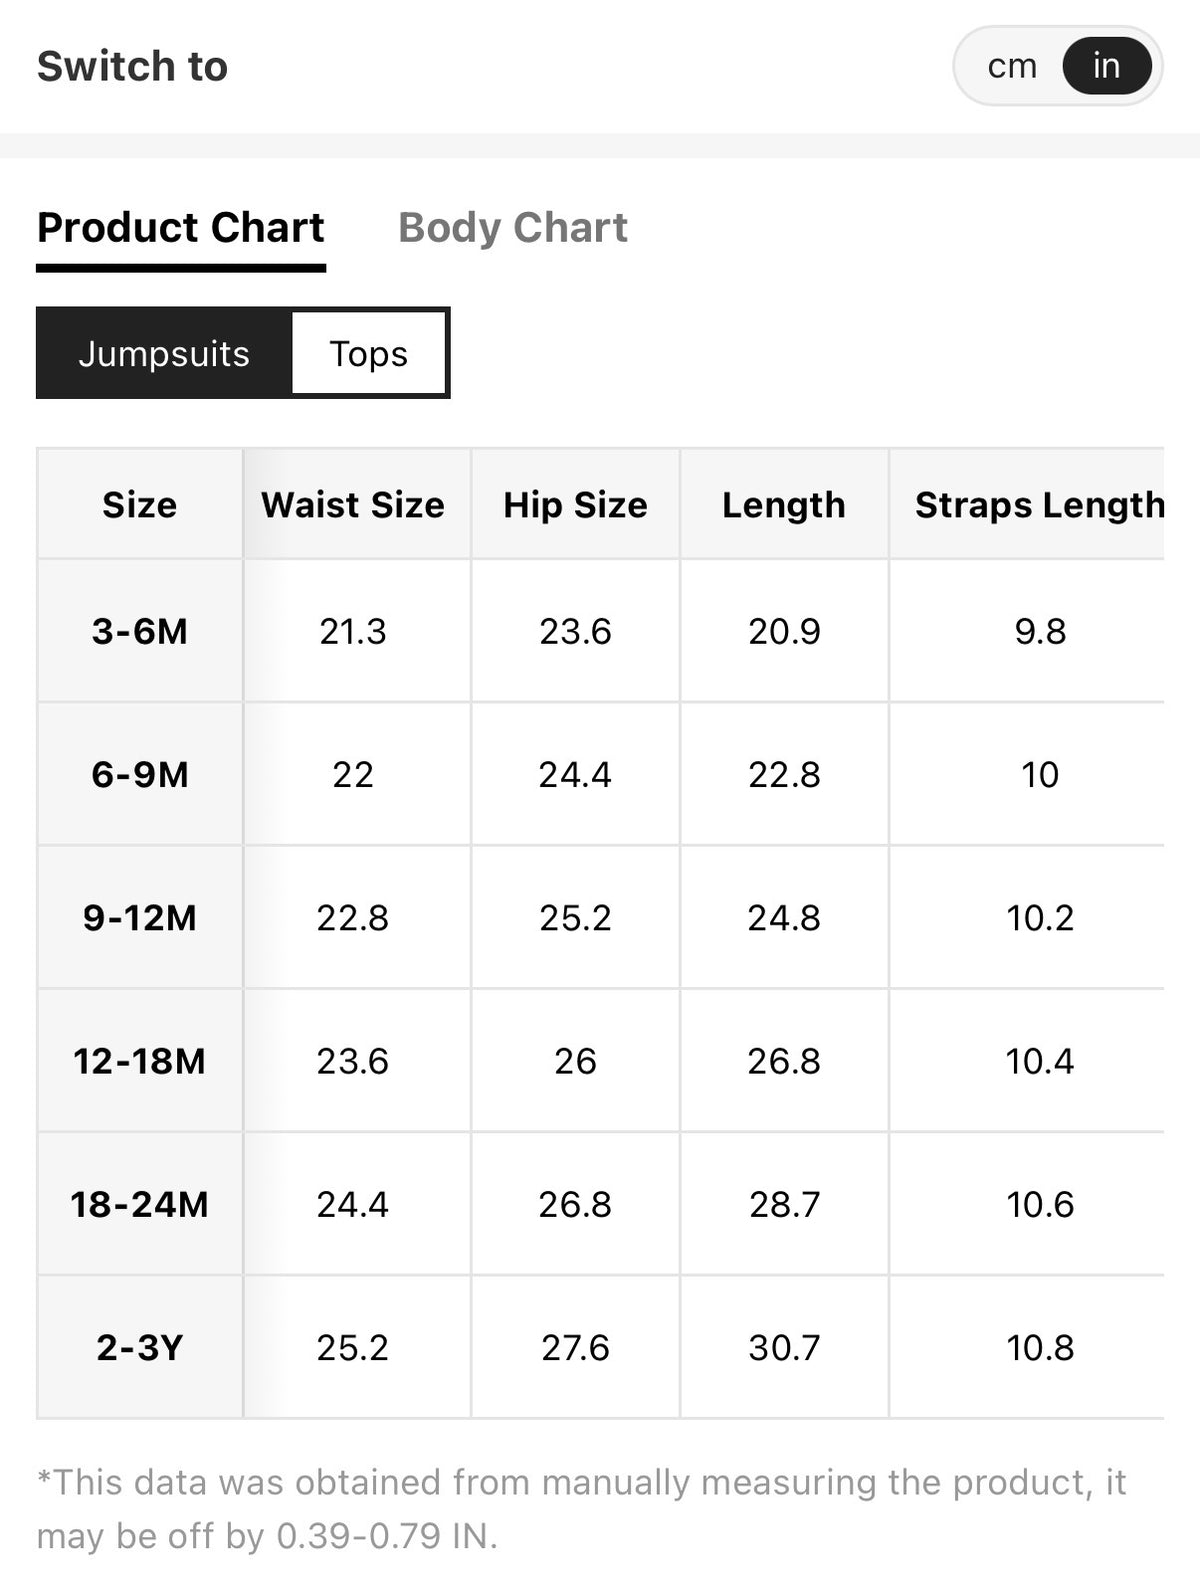Screen dimensions: 1200x1591
Task: Click the Straps Length column header
Action: click(x=1040, y=504)
